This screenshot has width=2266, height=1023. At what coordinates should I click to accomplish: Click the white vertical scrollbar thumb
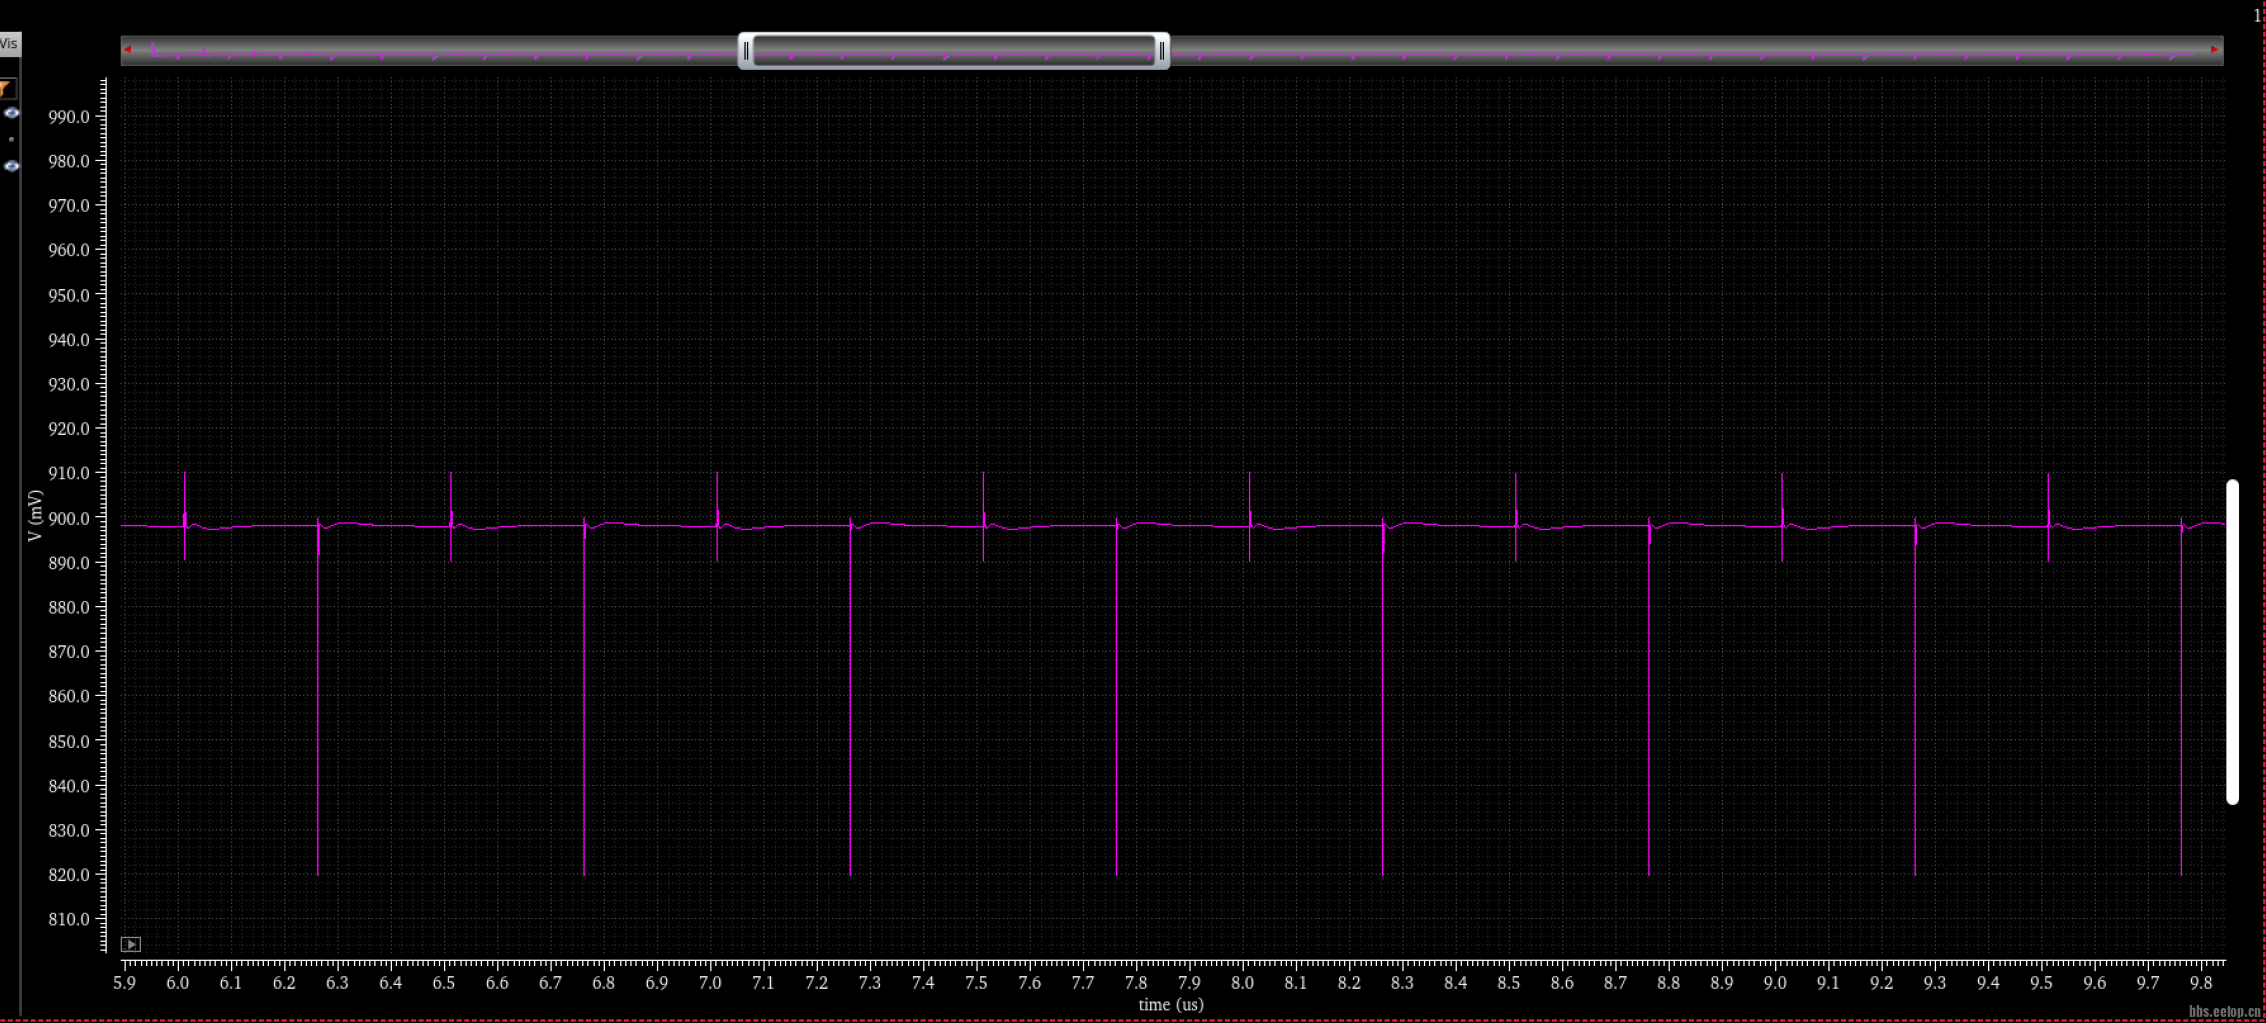(2232, 642)
